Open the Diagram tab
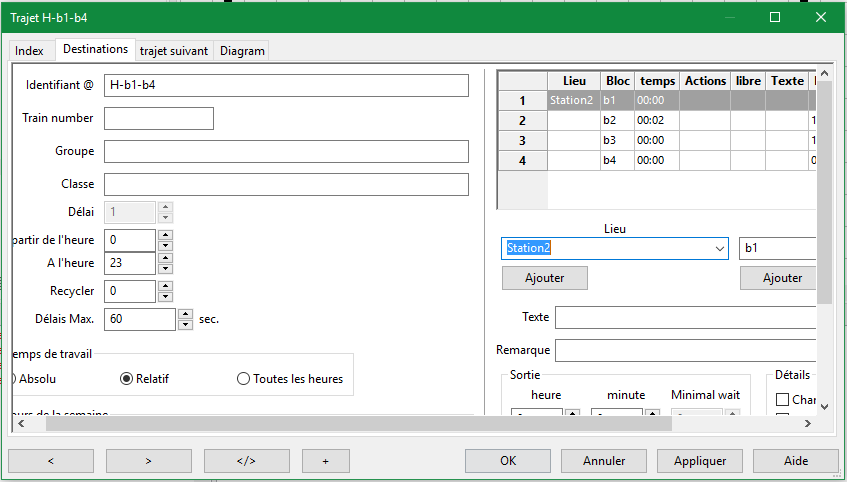The height and width of the screenshot is (482, 847). tap(242, 51)
